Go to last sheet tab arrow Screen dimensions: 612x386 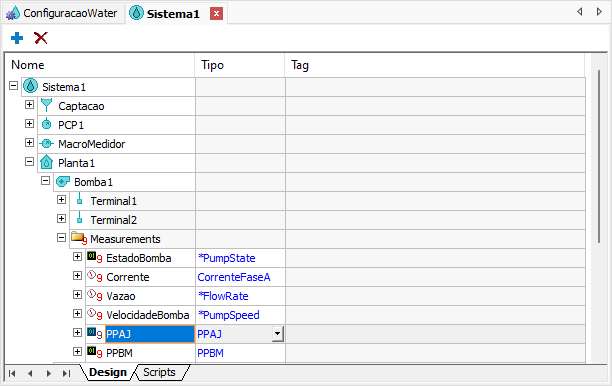(67, 374)
